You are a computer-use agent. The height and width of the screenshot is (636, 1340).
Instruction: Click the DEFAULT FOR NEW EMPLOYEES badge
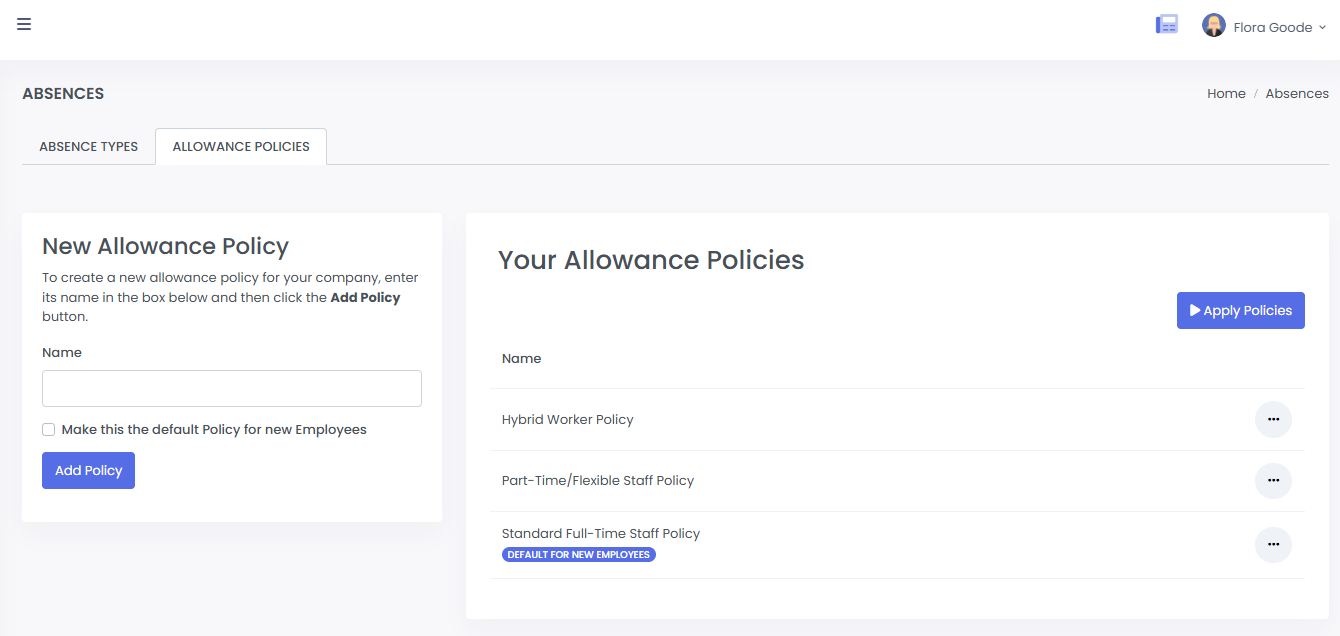[x=578, y=554]
